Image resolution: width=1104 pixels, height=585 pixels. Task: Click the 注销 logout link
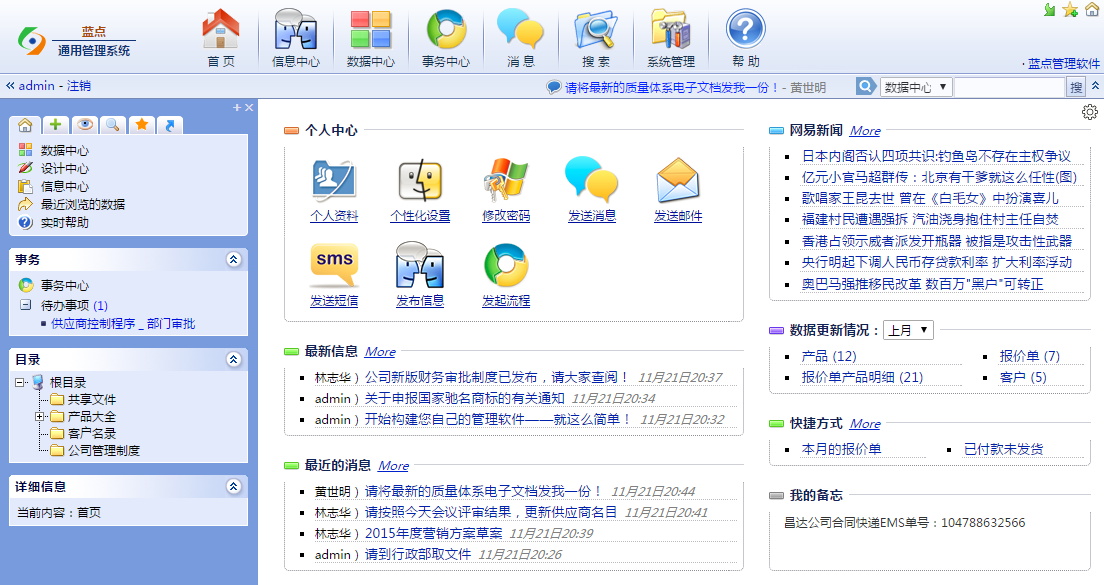coord(79,86)
